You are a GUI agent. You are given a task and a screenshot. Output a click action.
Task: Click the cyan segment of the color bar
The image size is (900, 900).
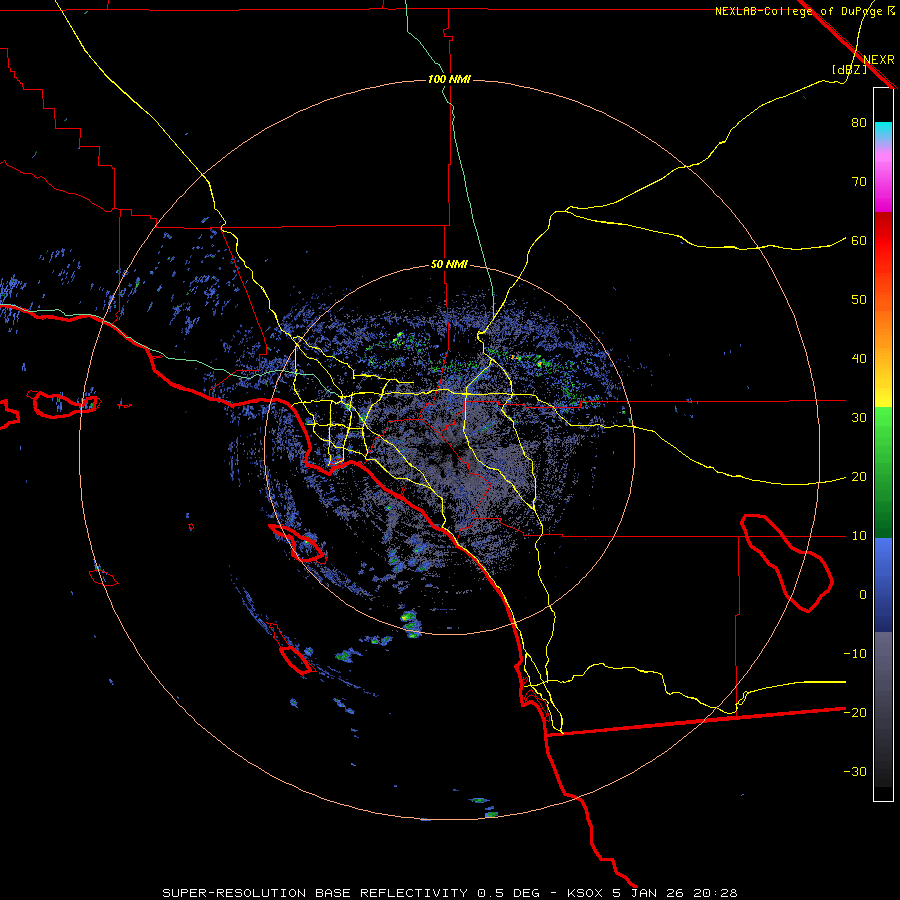(883, 132)
